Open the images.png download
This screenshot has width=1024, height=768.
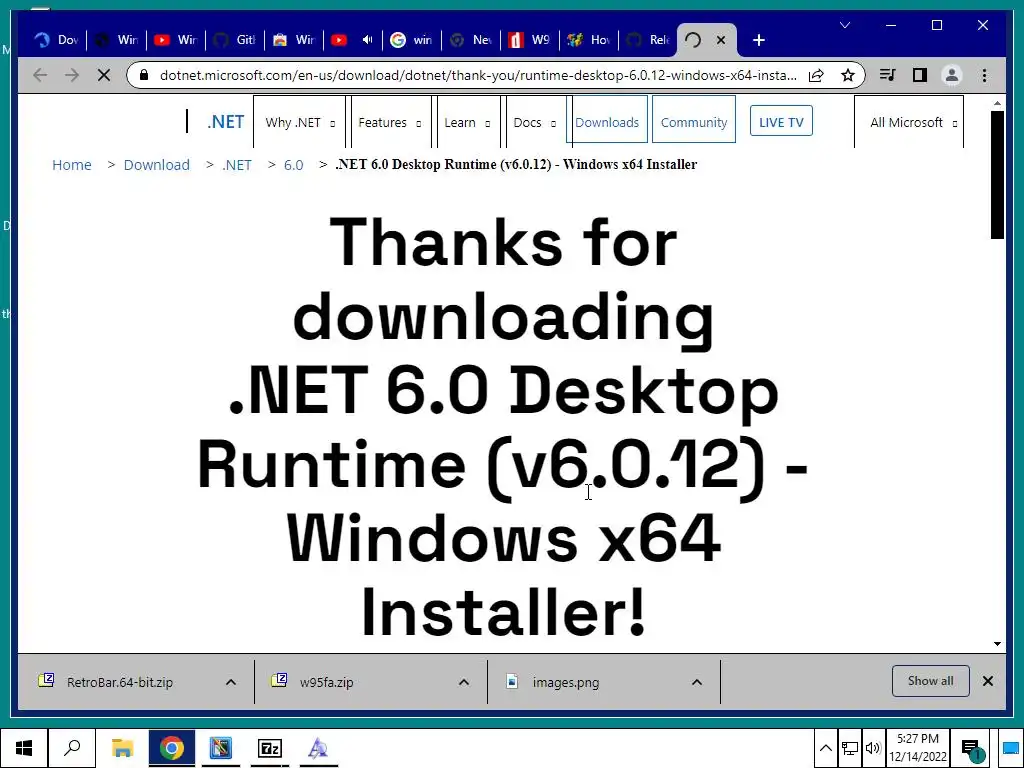566,682
